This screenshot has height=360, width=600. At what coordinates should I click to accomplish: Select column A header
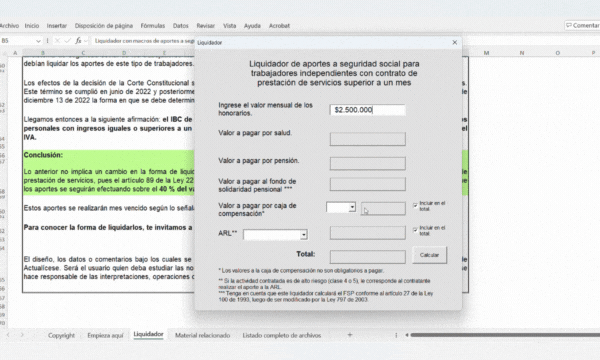pyautogui.click(x=15, y=53)
